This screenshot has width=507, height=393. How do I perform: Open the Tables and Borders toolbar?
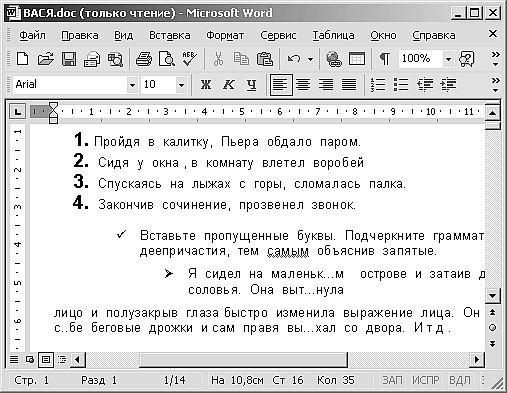coord(357,59)
